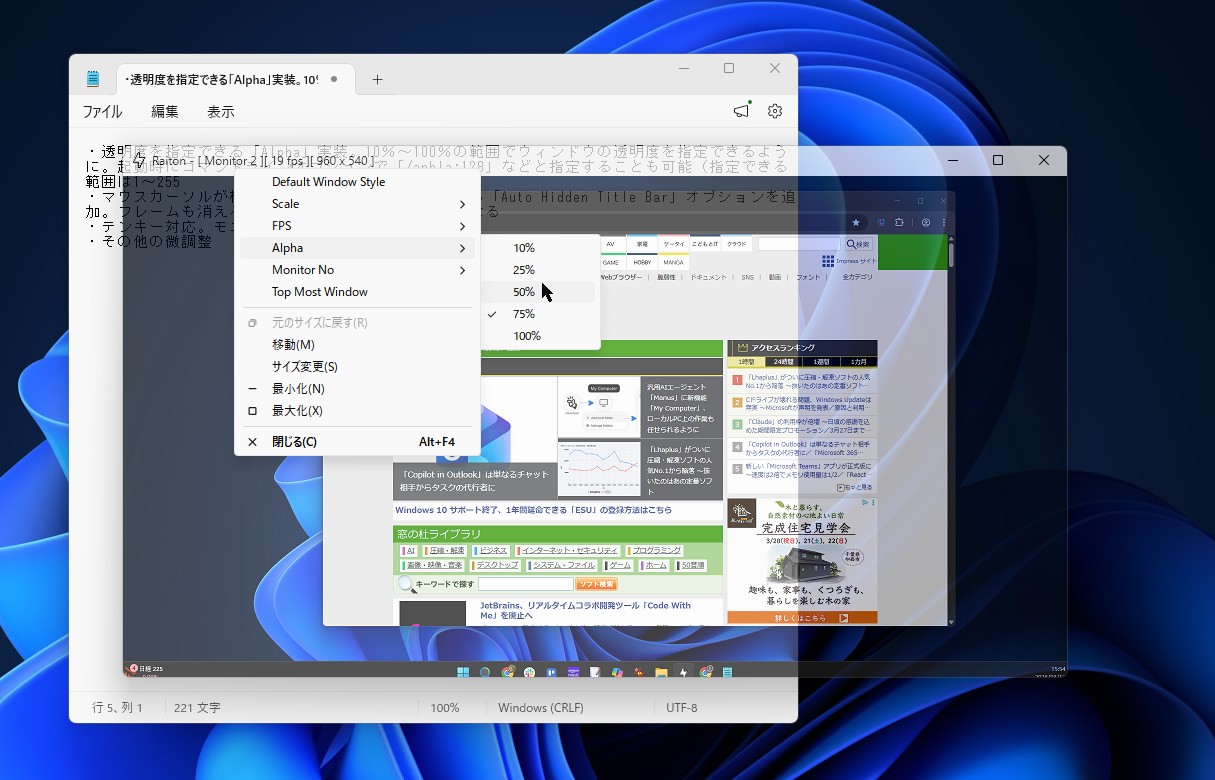Uncheck the 75% alpha level
The image size is (1215, 780).
524,313
